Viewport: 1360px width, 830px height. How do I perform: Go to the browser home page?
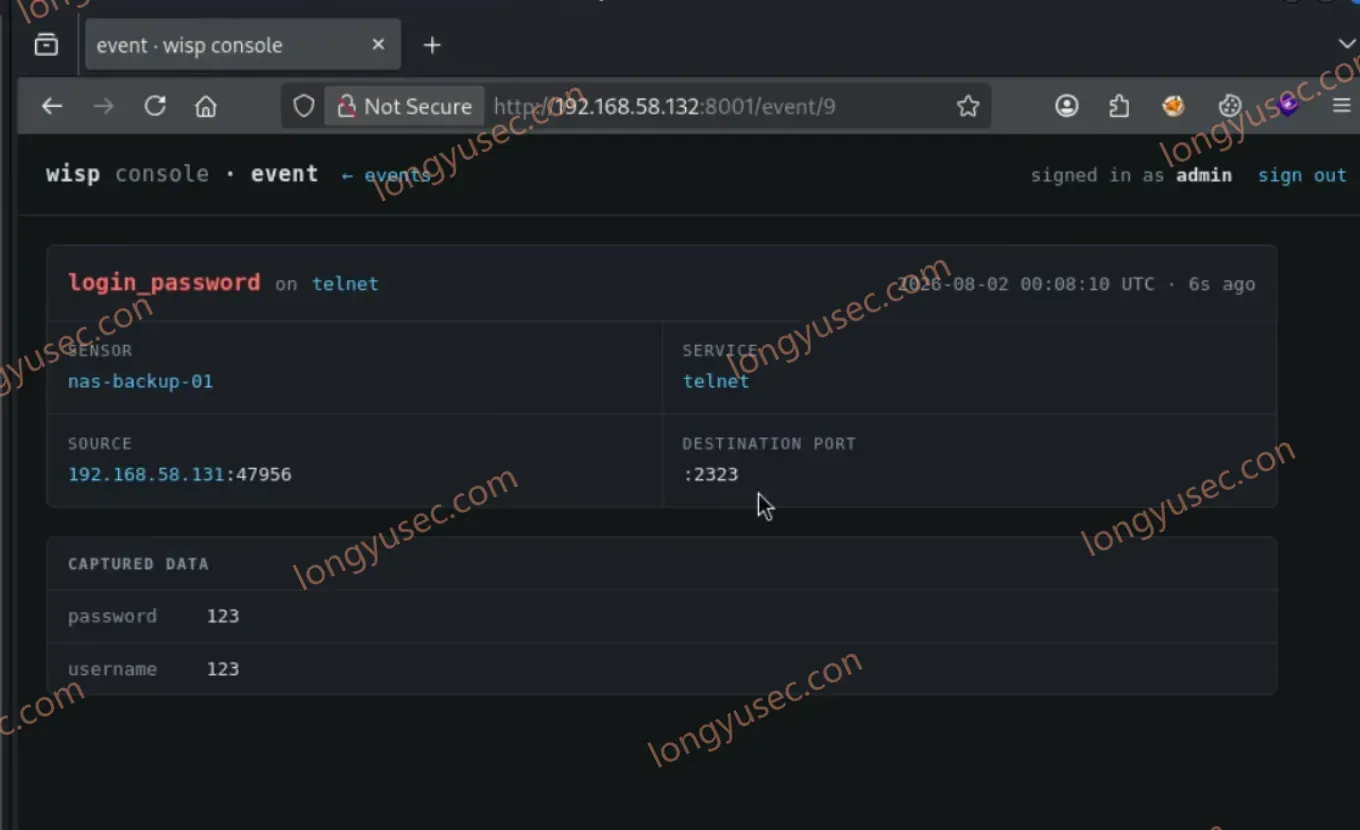[x=206, y=106]
